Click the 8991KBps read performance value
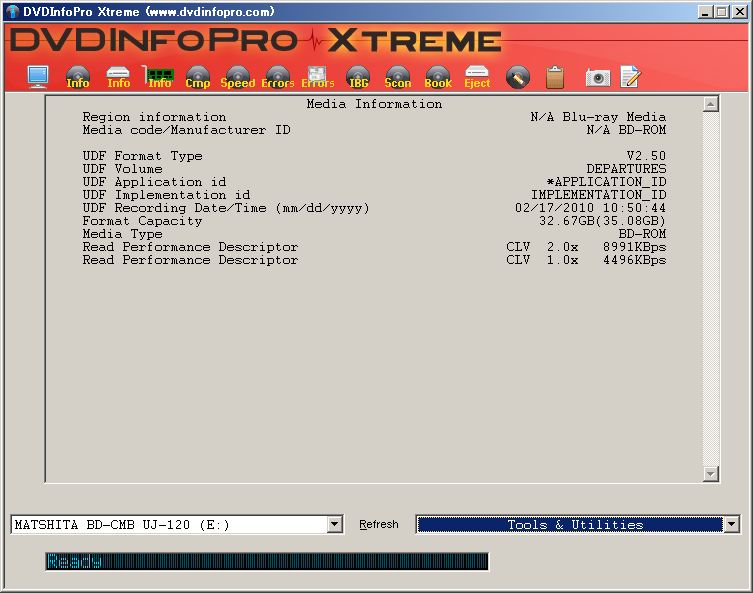Viewport: 753px width, 593px height. (x=634, y=247)
